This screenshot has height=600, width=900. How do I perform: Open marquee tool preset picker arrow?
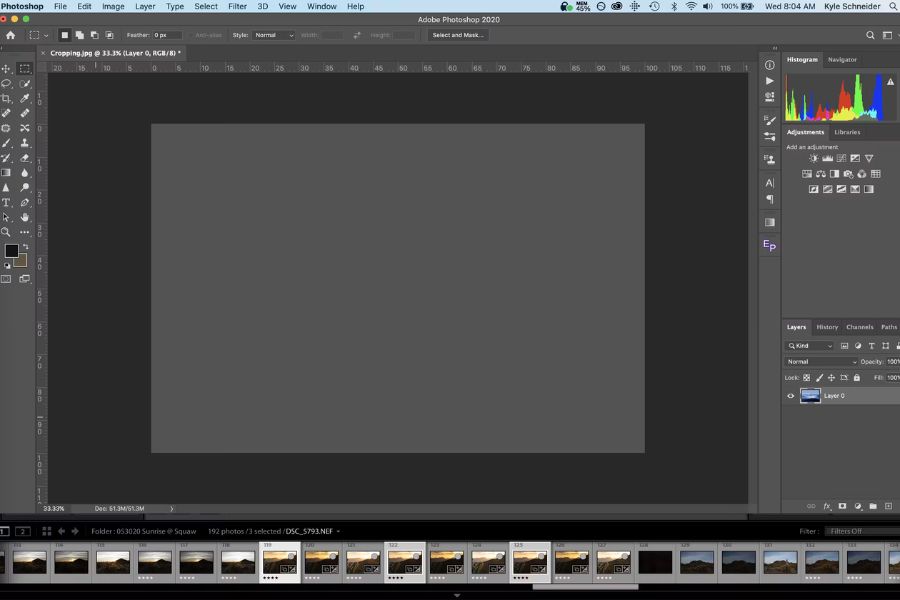click(46, 36)
